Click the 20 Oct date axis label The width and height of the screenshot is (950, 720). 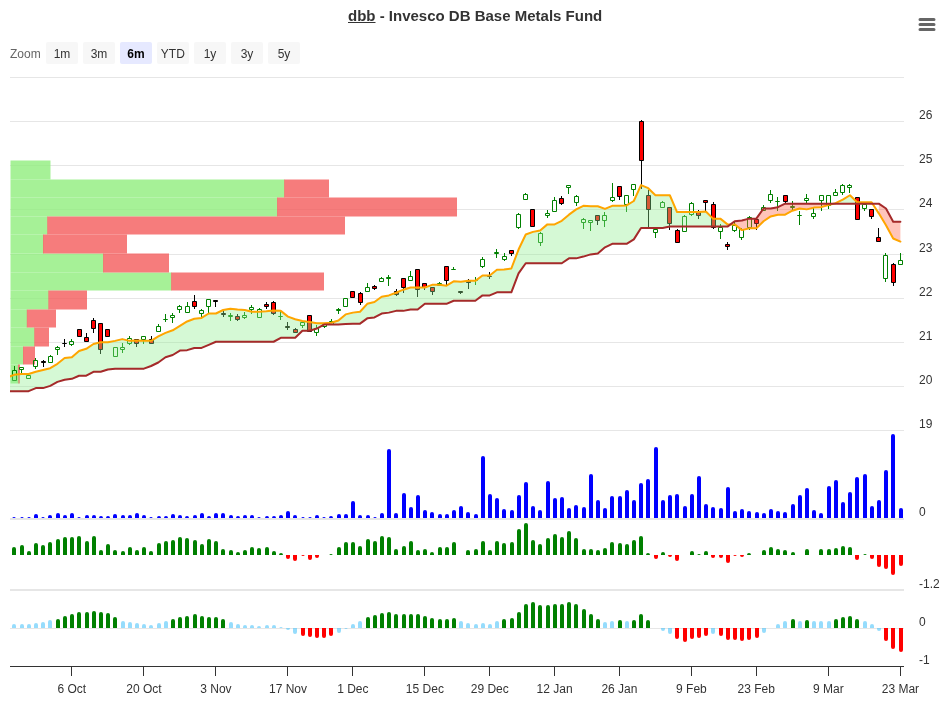pyautogui.click(x=144, y=688)
